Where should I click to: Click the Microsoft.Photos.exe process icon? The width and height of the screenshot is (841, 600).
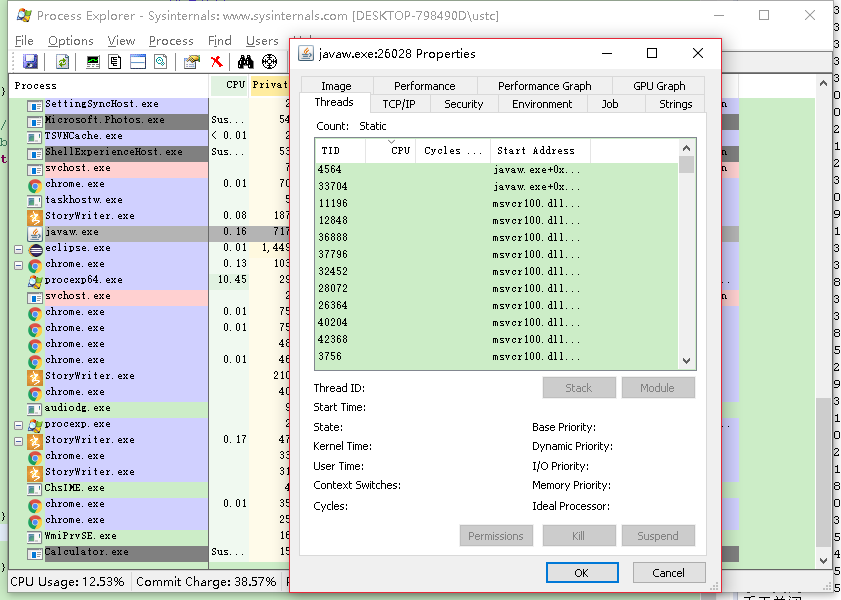pos(35,122)
